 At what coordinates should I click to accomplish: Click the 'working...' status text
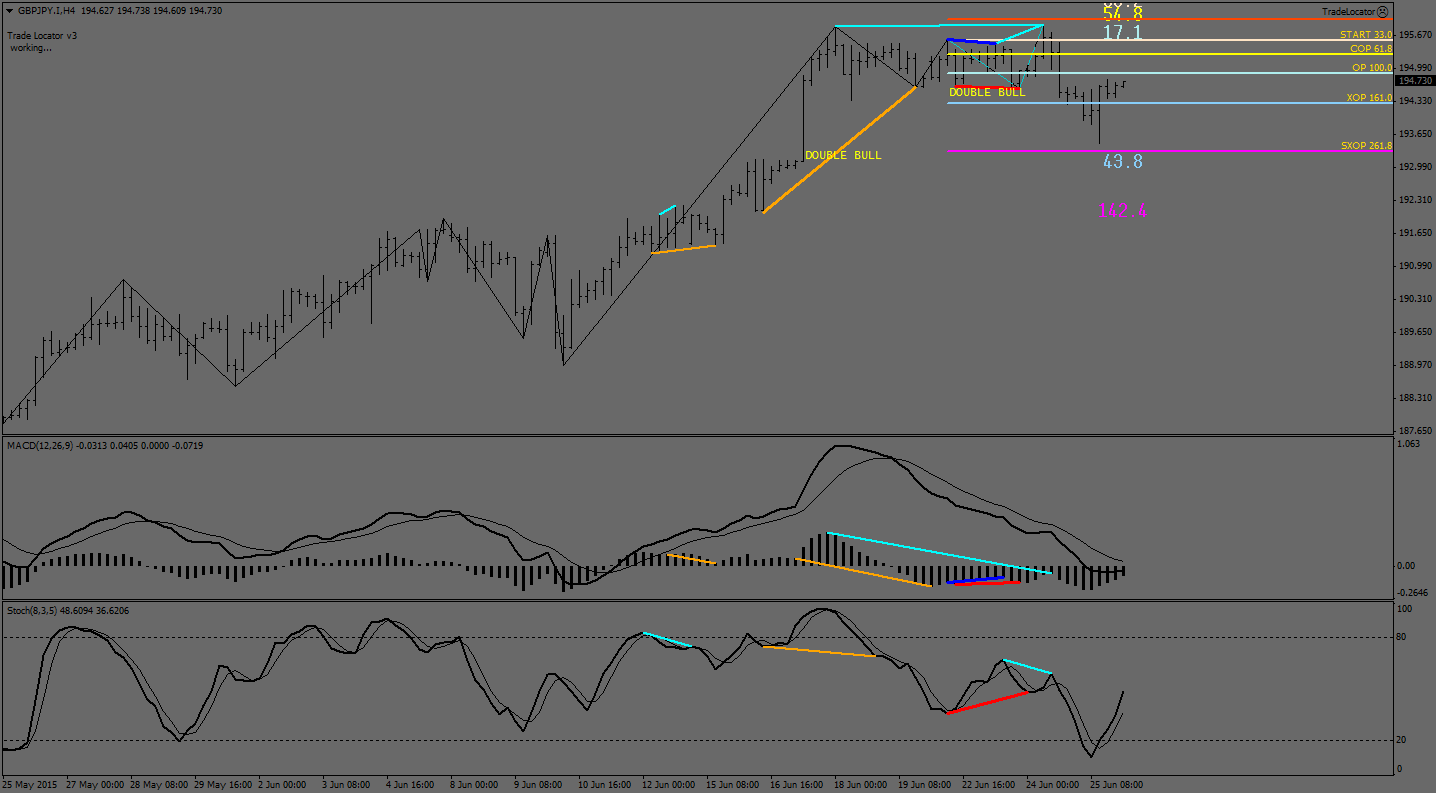[31, 47]
